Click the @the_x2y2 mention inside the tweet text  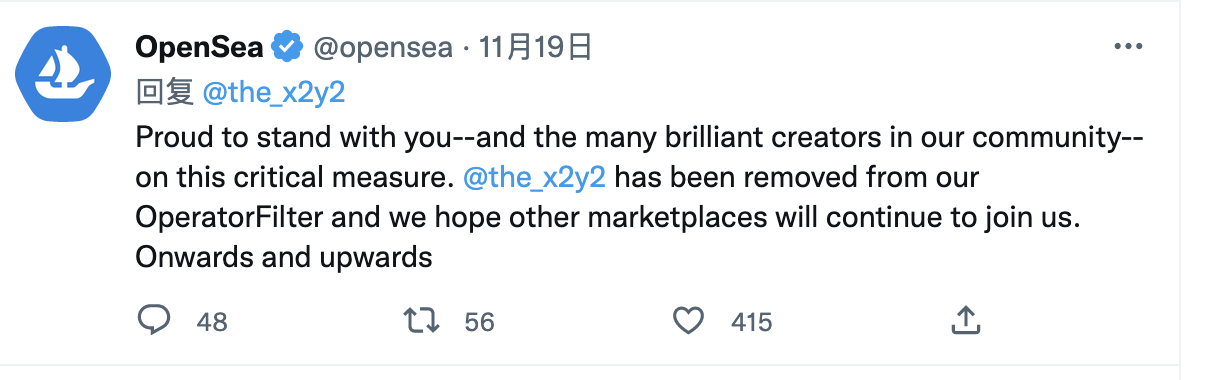[x=536, y=177]
